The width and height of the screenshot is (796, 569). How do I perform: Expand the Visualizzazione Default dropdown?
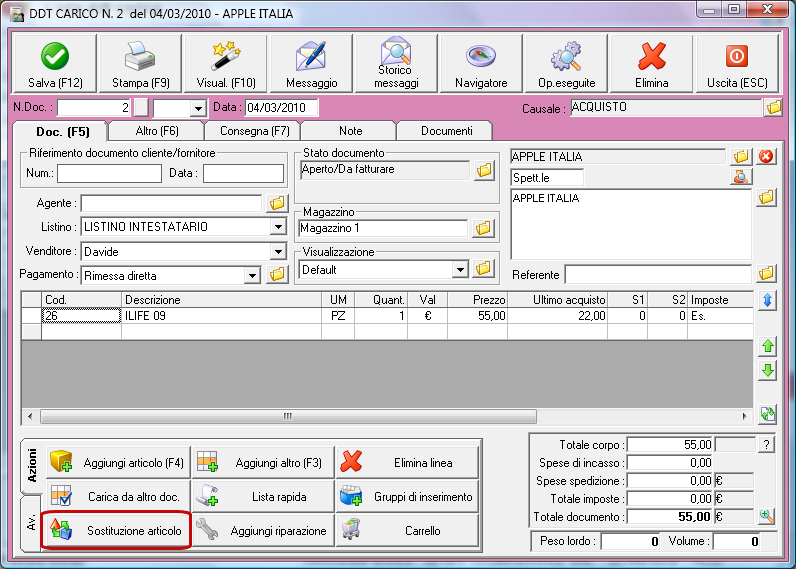point(460,270)
